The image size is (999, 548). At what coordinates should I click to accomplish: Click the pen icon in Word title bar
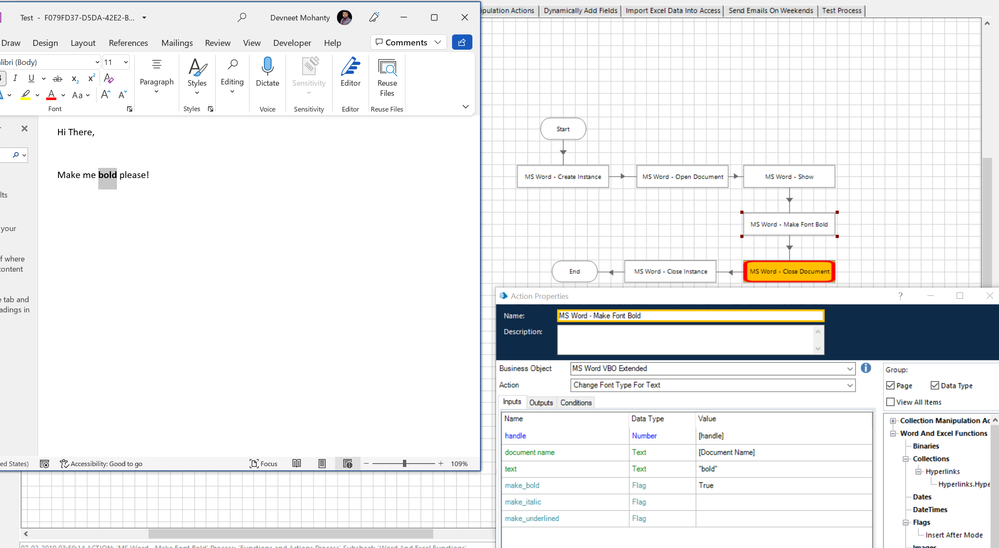click(x=374, y=17)
